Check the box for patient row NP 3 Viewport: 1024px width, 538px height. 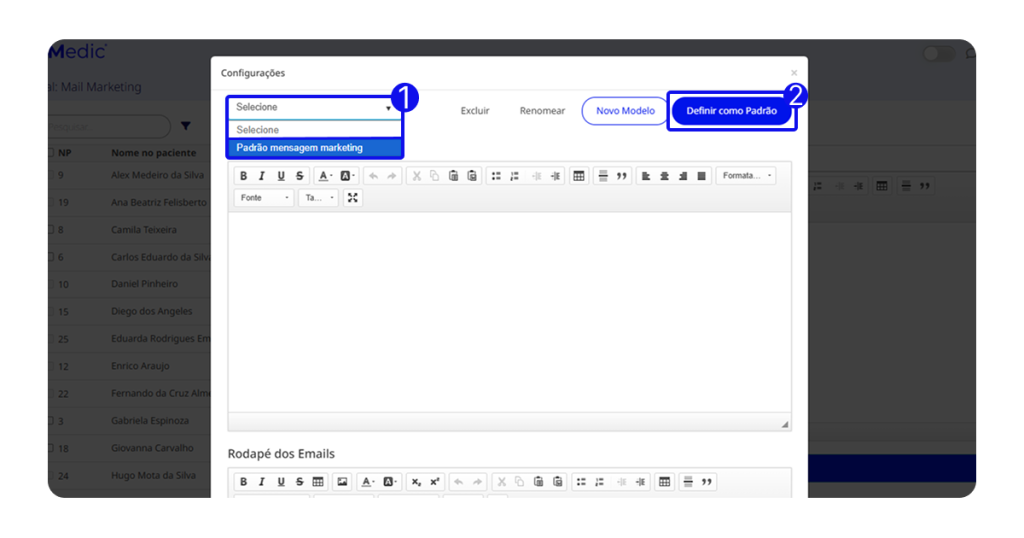[x=51, y=421]
